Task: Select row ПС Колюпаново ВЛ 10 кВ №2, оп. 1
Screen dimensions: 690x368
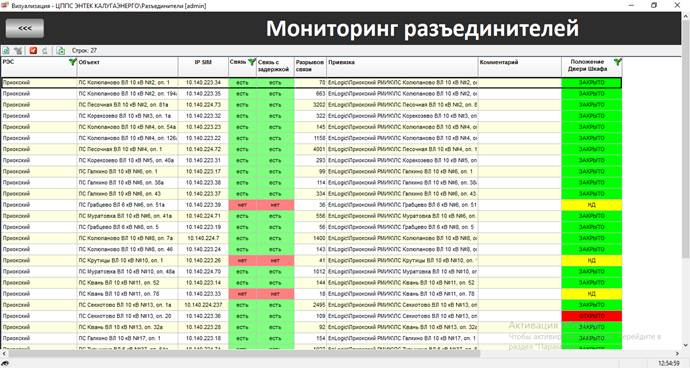Action: tap(311, 83)
